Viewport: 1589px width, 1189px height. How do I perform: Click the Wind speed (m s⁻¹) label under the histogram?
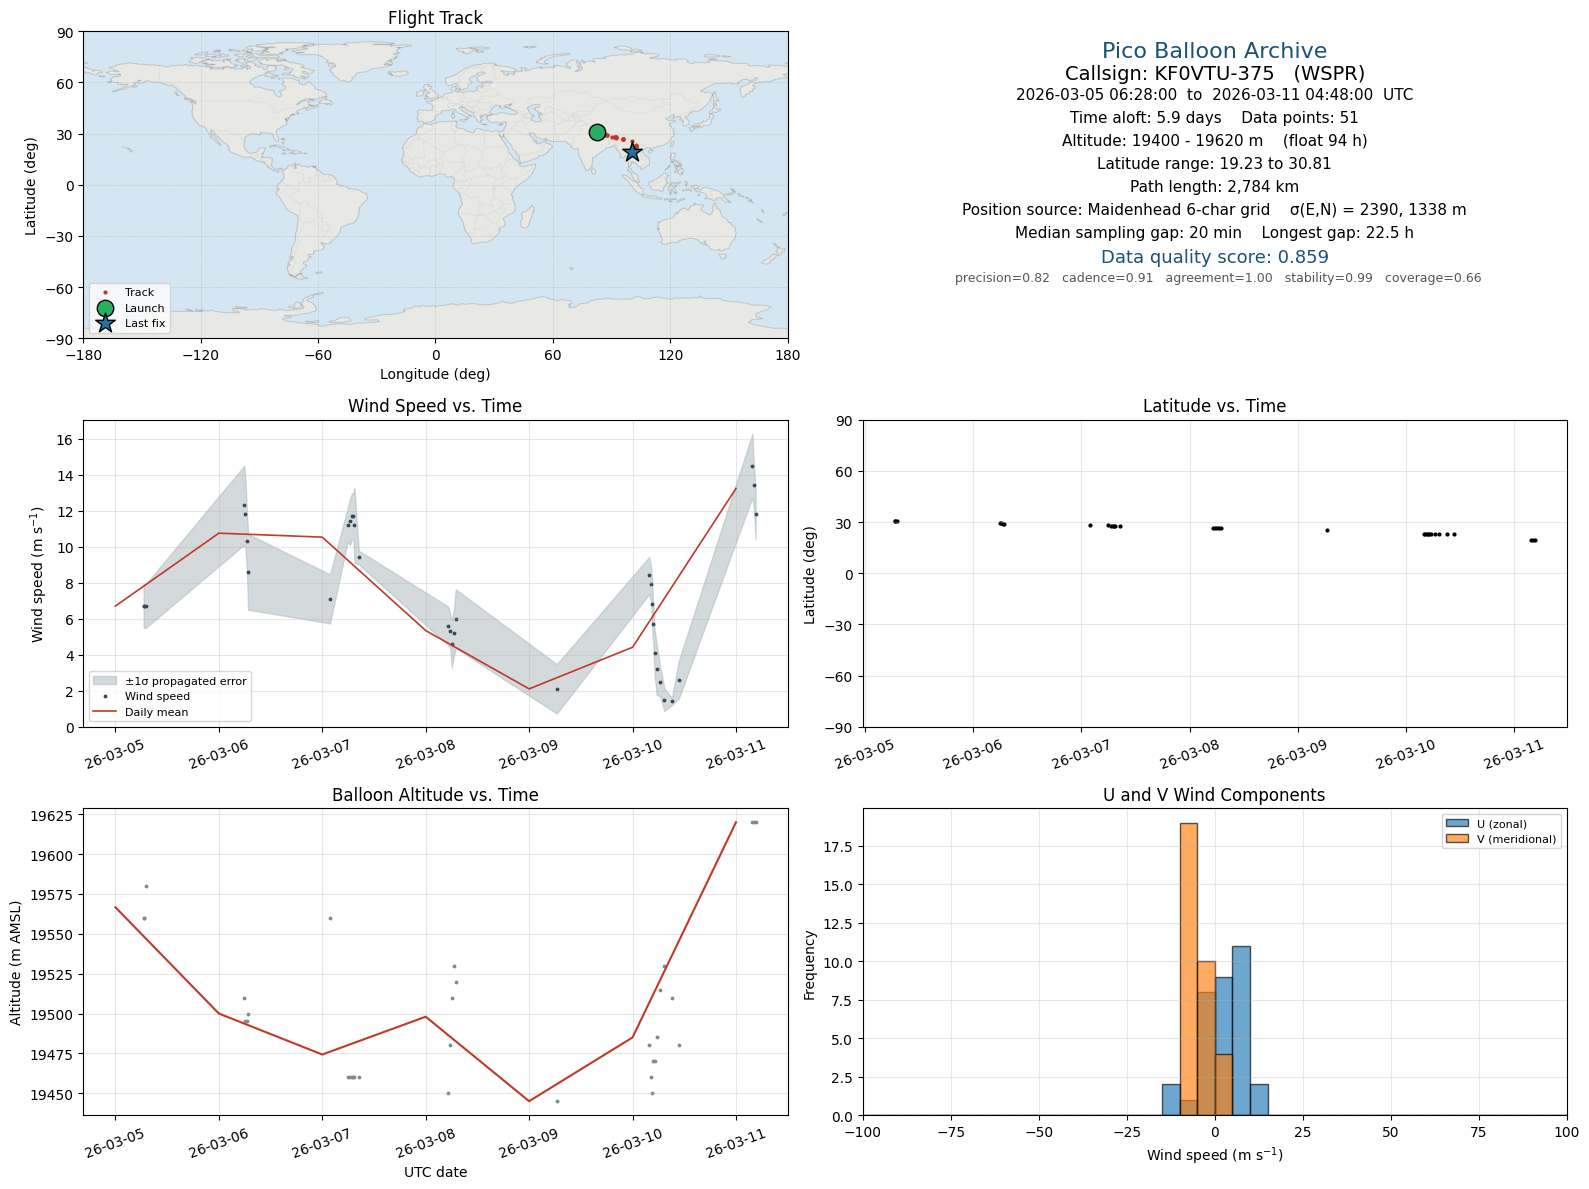pyautogui.click(x=1214, y=1155)
